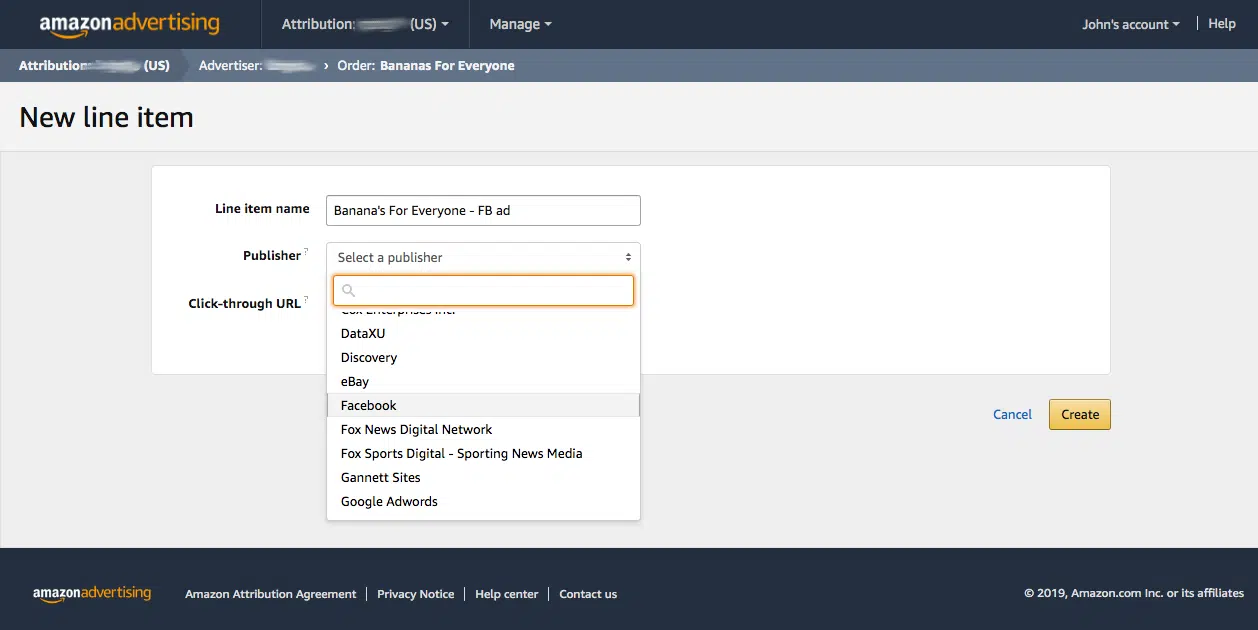Click the Amazon Advertising logo in footer
Viewport: 1258px width, 630px height.
pos(92,594)
